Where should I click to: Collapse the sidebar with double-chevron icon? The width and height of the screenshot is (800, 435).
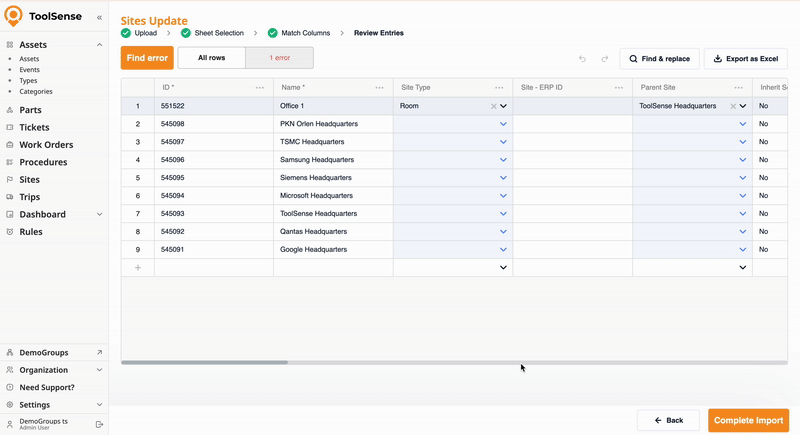[99, 17]
